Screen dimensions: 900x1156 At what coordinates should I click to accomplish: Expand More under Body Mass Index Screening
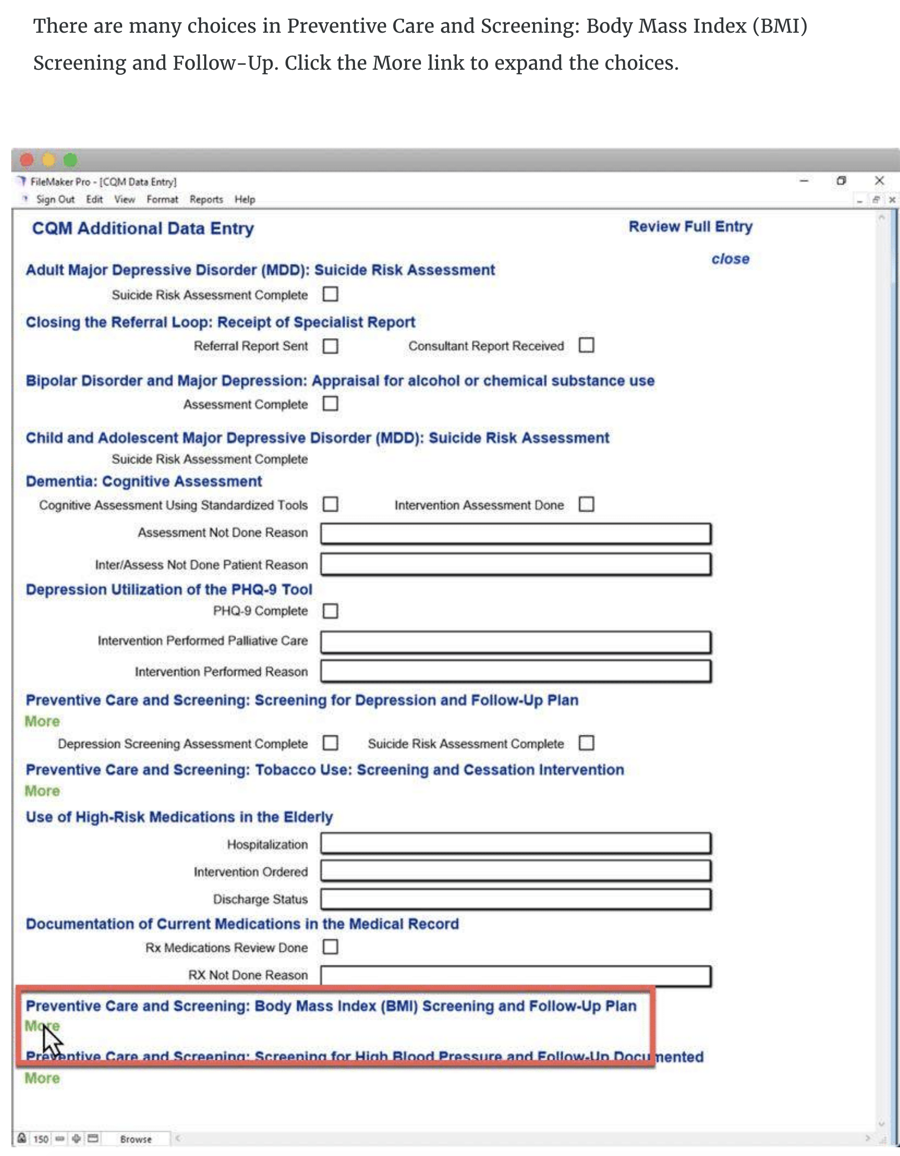tap(42, 1026)
